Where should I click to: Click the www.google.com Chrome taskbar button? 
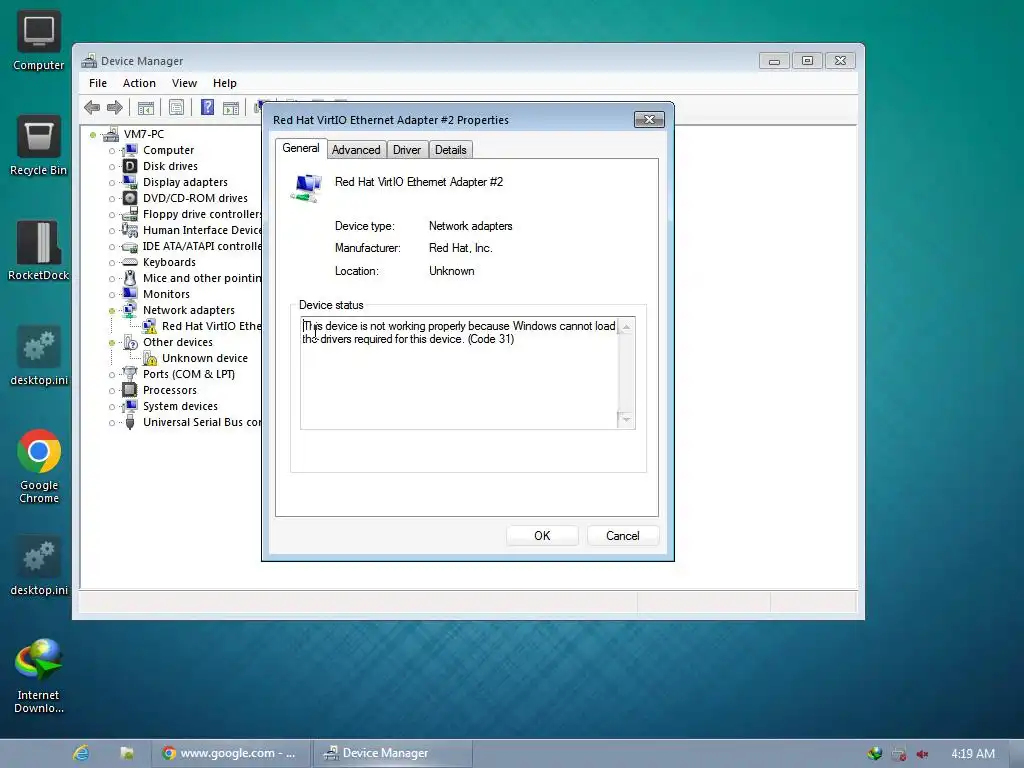230,753
